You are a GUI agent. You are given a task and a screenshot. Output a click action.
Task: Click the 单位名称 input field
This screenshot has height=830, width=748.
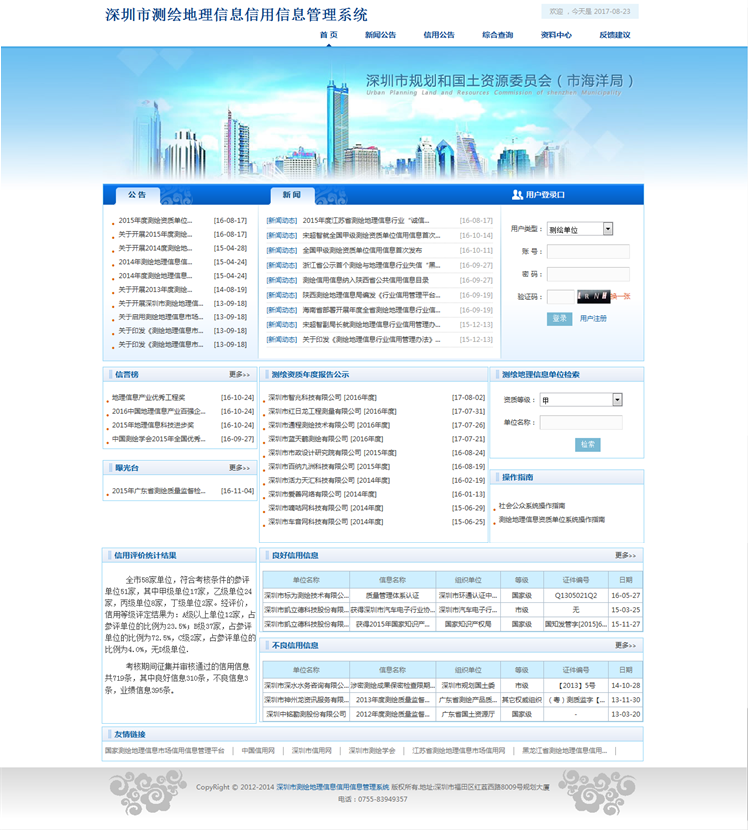click(581, 422)
